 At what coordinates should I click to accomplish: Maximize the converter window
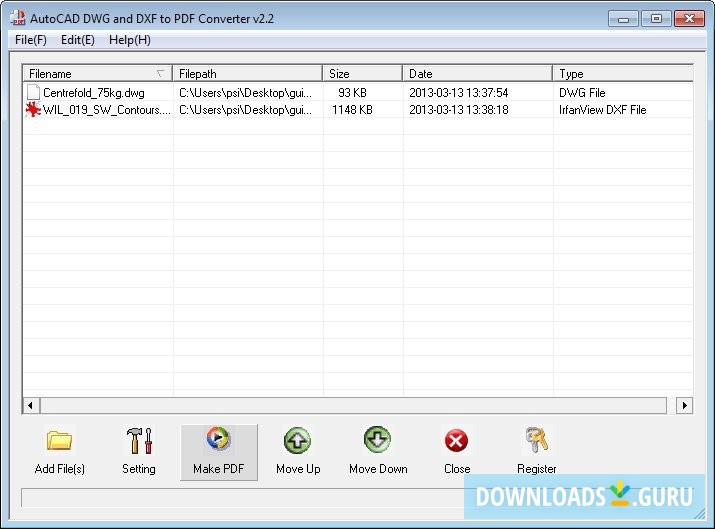656,19
